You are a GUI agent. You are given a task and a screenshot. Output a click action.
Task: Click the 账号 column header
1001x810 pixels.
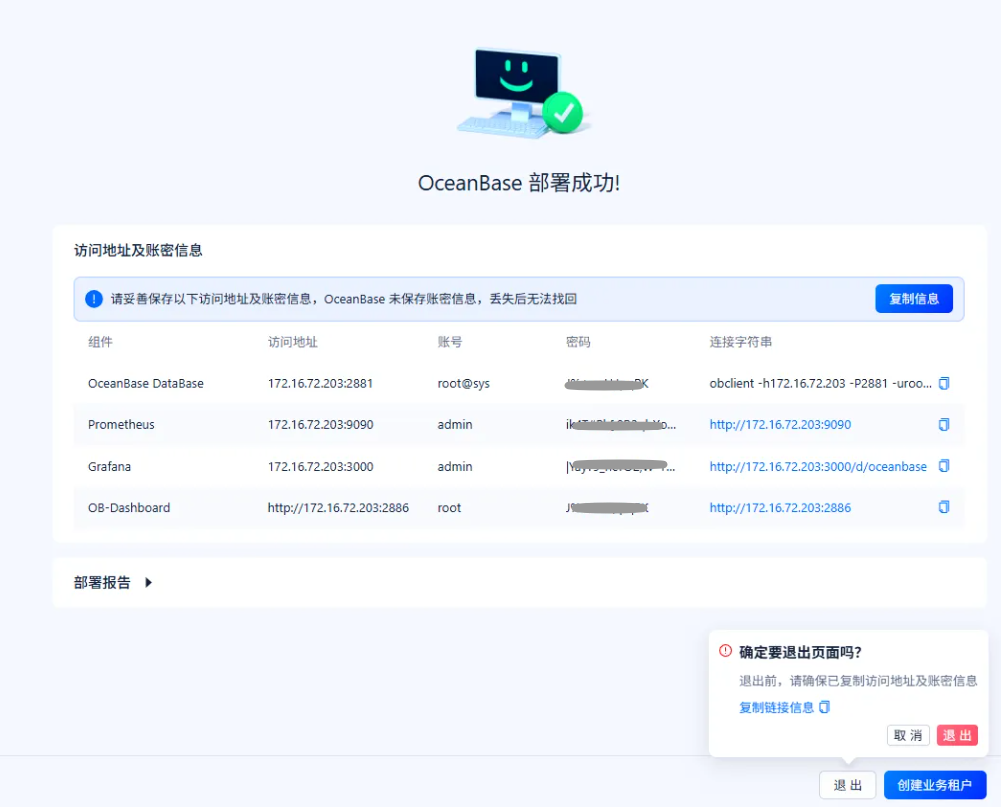[x=449, y=342]
